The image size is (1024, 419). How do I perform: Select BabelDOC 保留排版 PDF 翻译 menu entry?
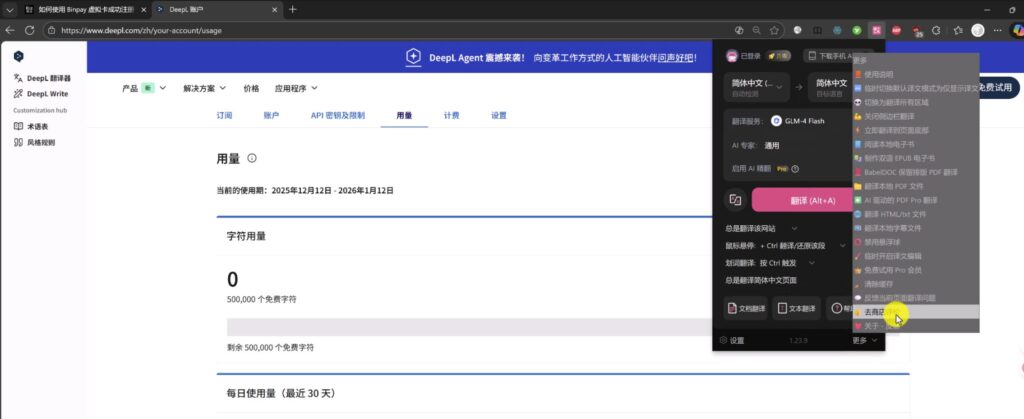pyautogui.click(x=916, y=172)
